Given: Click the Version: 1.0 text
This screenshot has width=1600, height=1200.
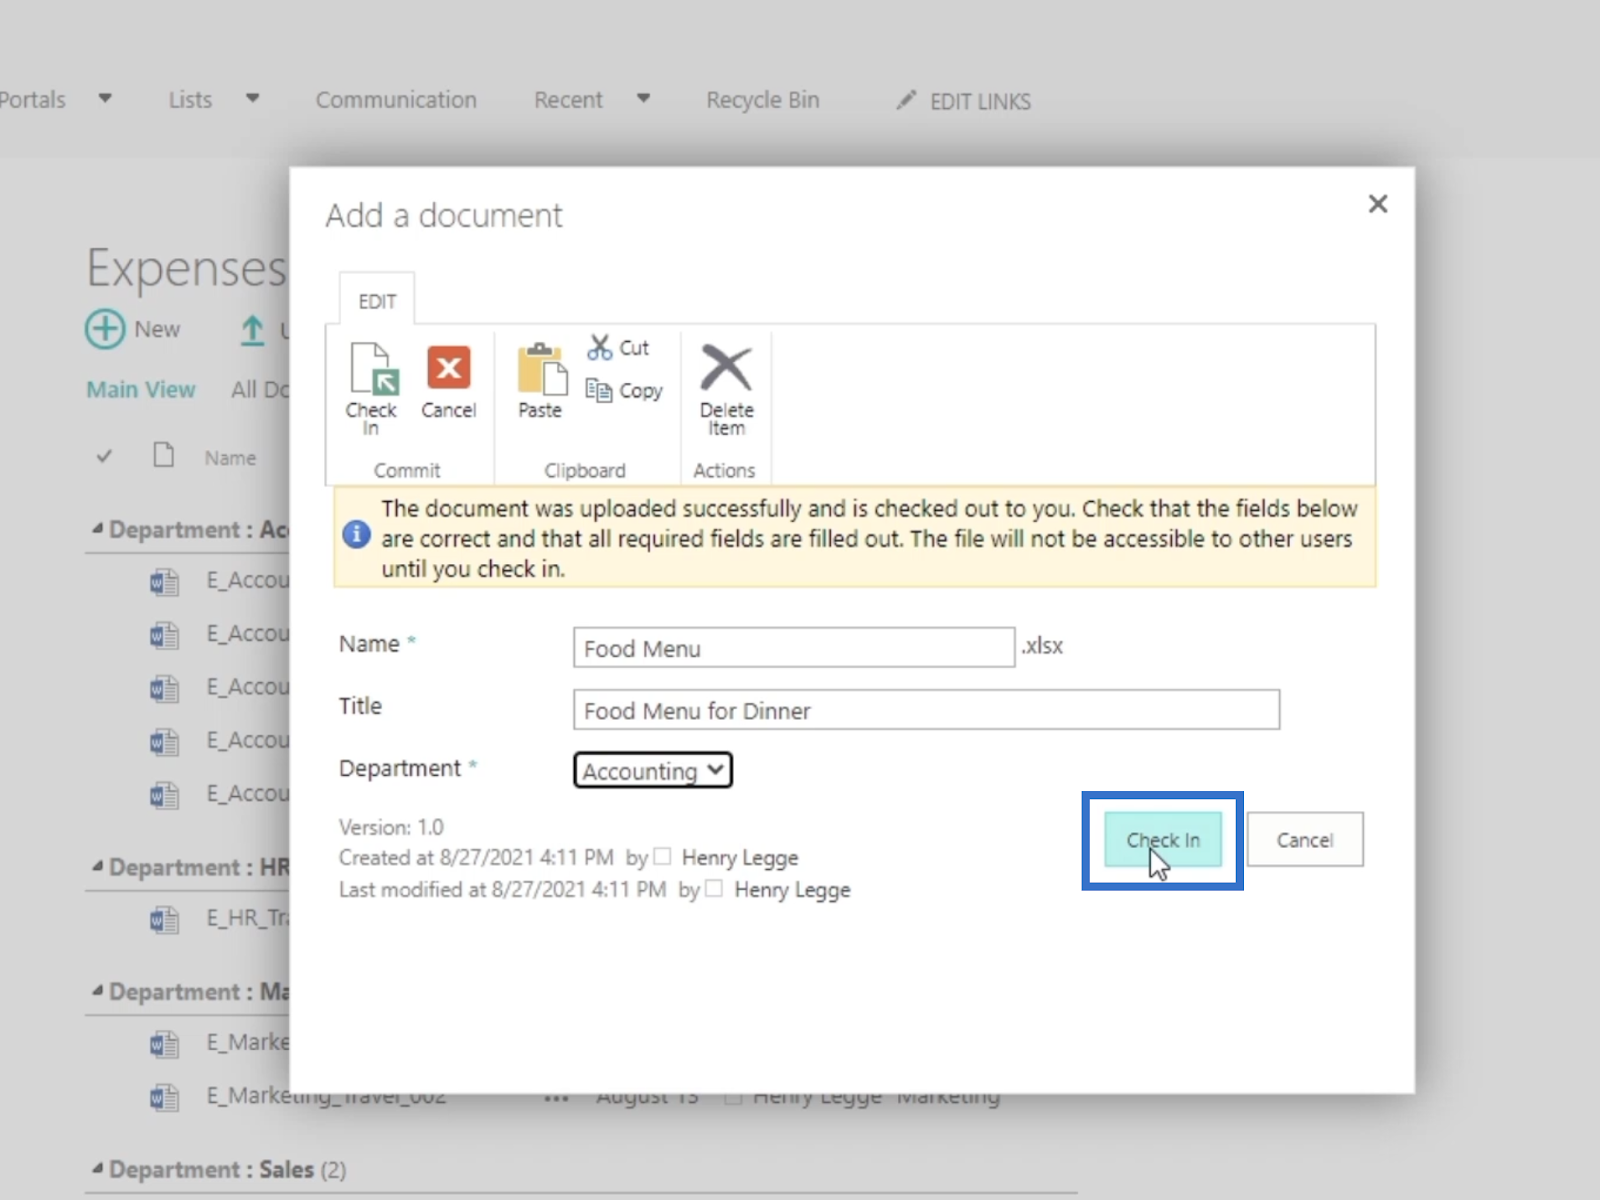Looking at the screenshot, I should coord(391,827).
